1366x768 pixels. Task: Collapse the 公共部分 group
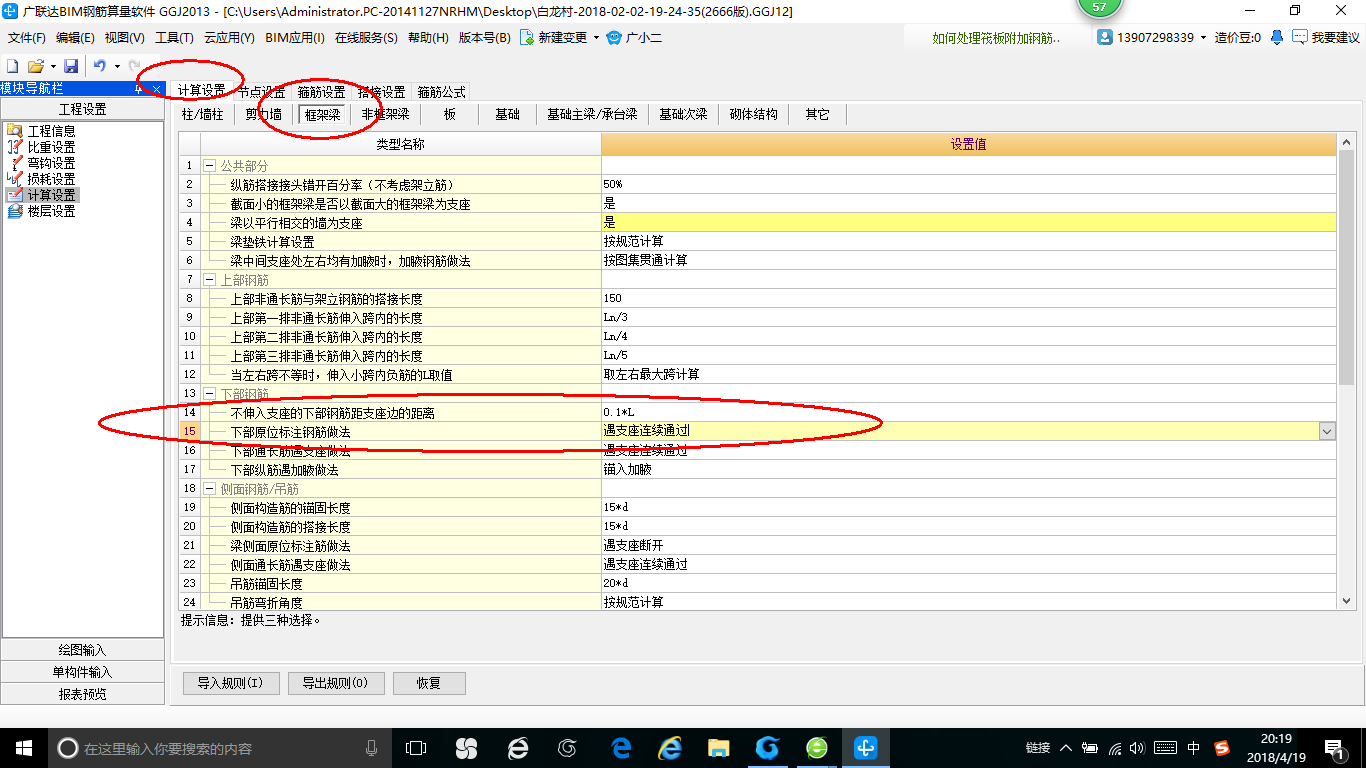coord(209,165)
